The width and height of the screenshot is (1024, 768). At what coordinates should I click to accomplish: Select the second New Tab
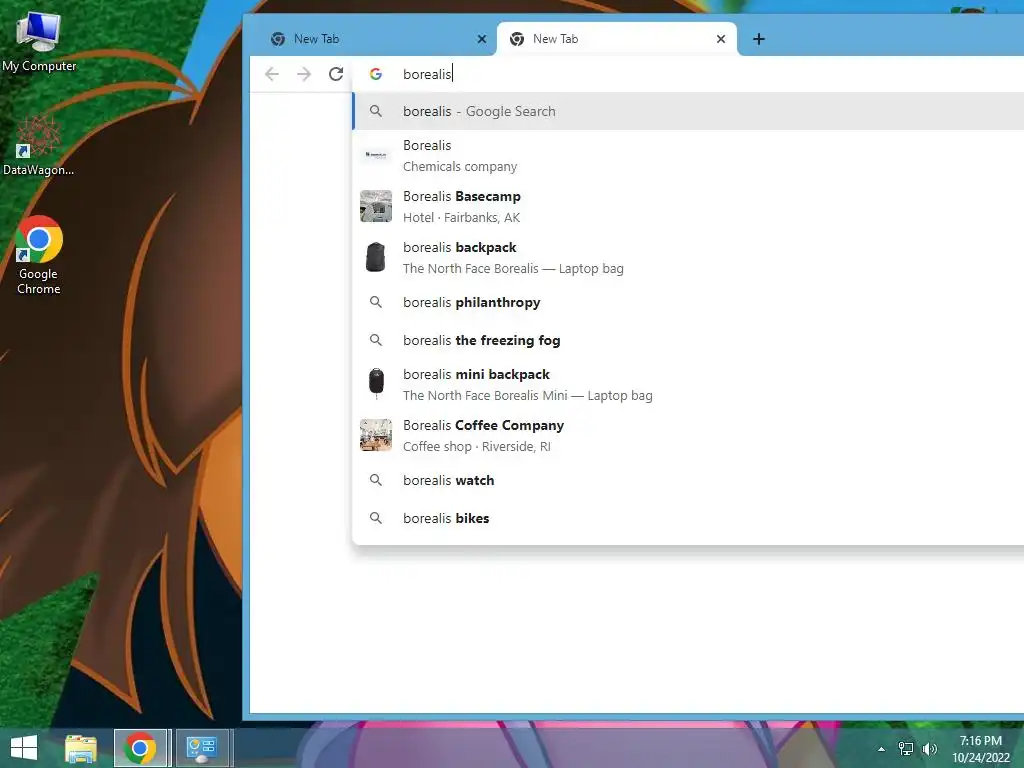coord(614,39)
